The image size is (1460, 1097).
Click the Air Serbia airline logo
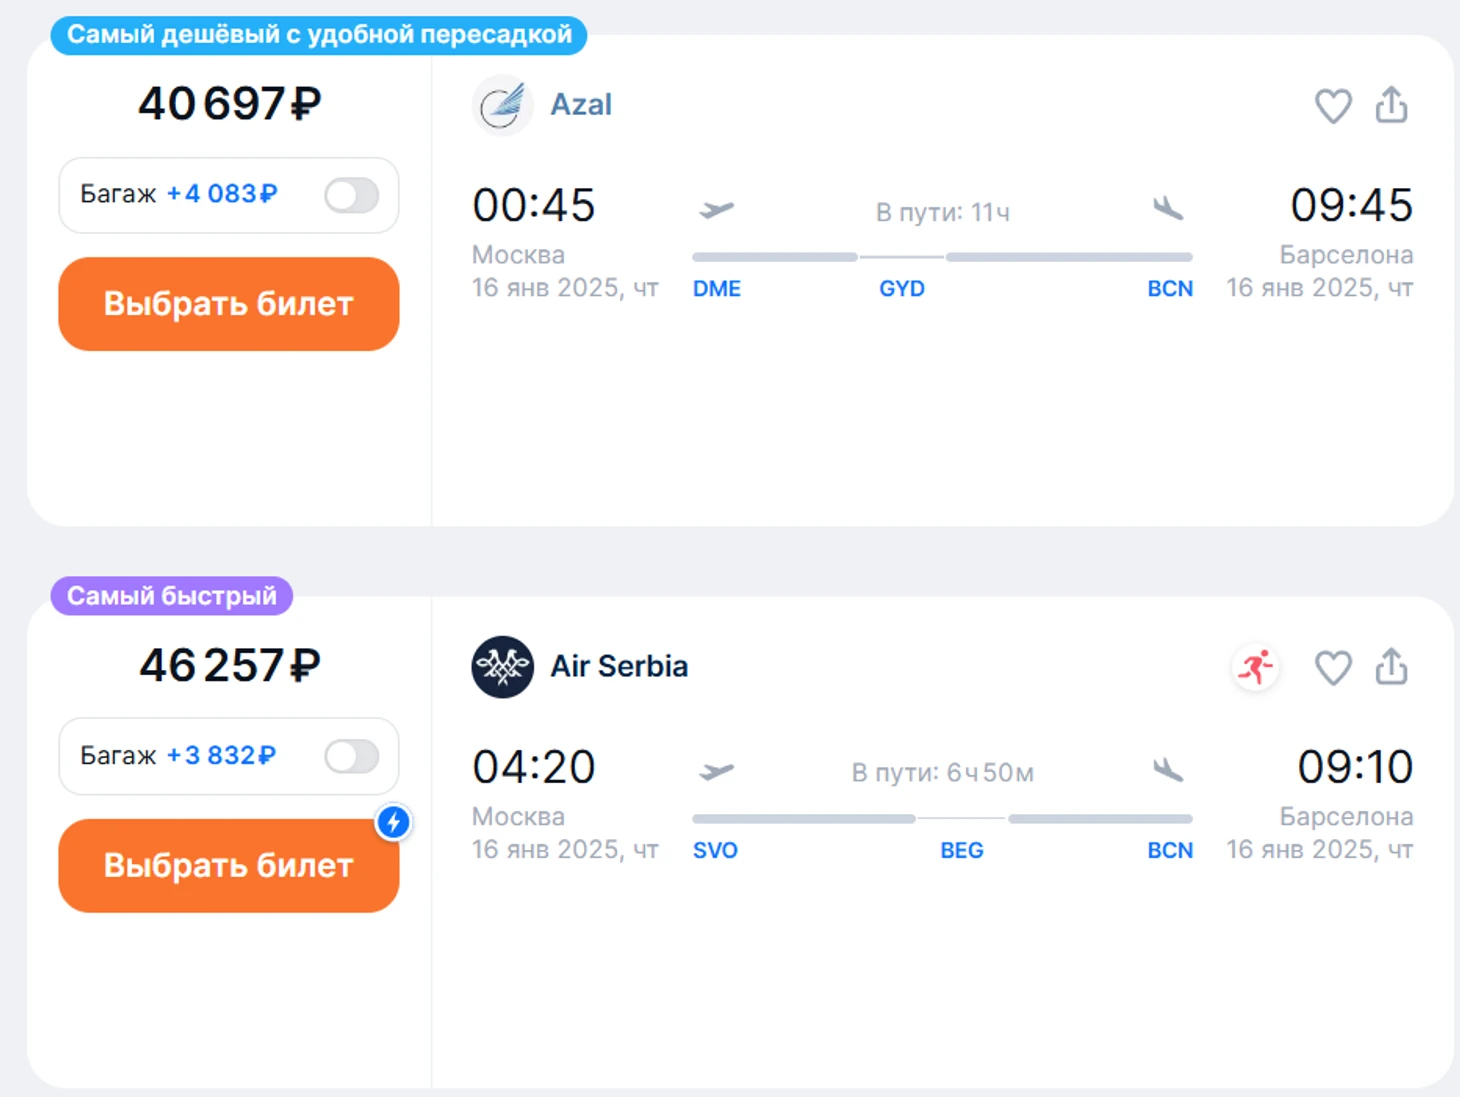click(x=502, y=667)
